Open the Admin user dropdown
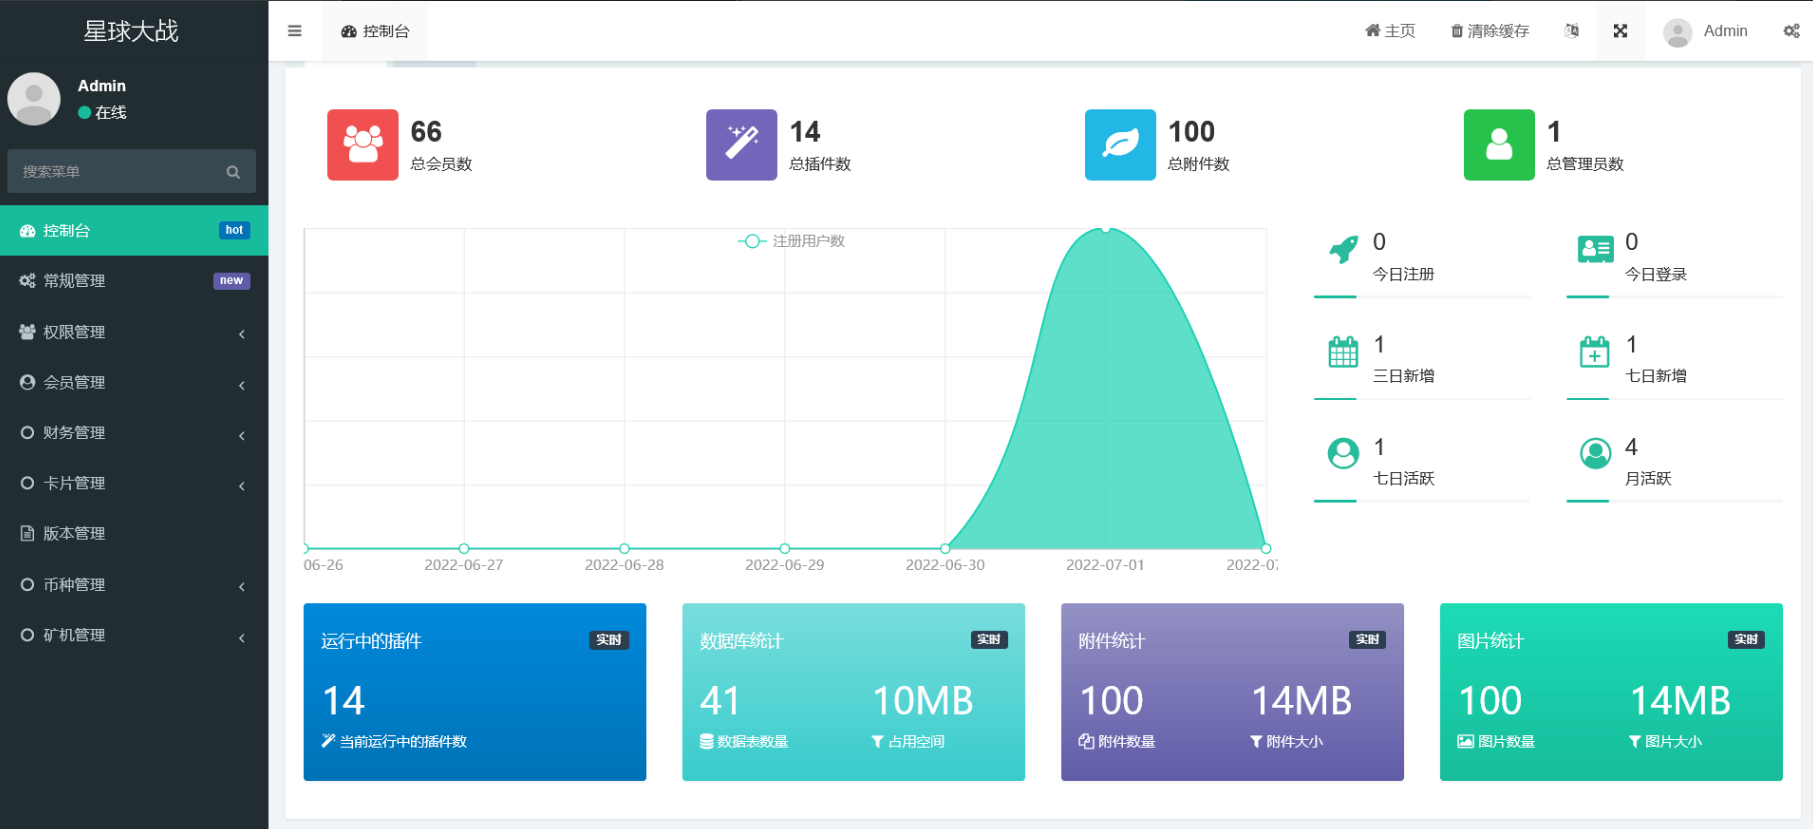Screen dimensions: 1813x829 1706,31
